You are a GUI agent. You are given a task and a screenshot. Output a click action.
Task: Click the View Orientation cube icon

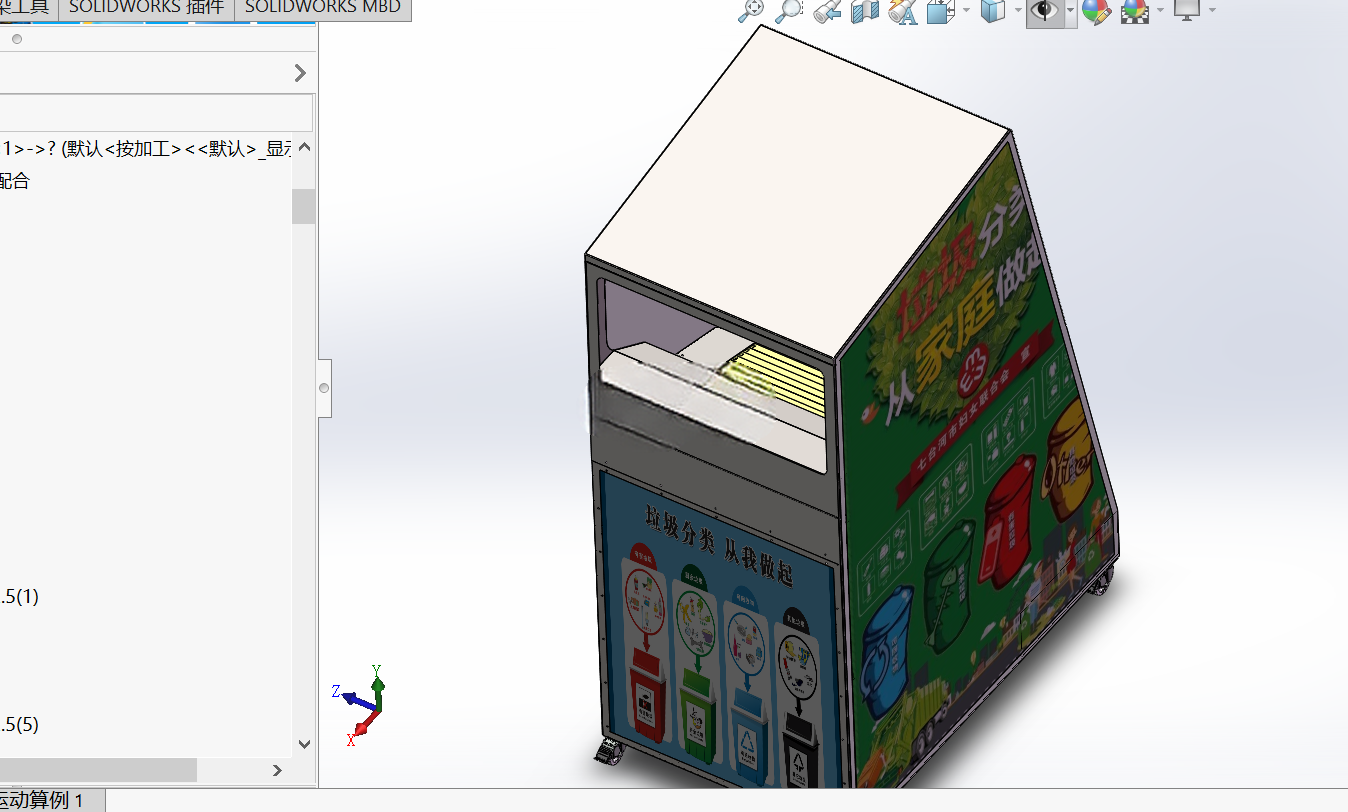pos(940,11)
